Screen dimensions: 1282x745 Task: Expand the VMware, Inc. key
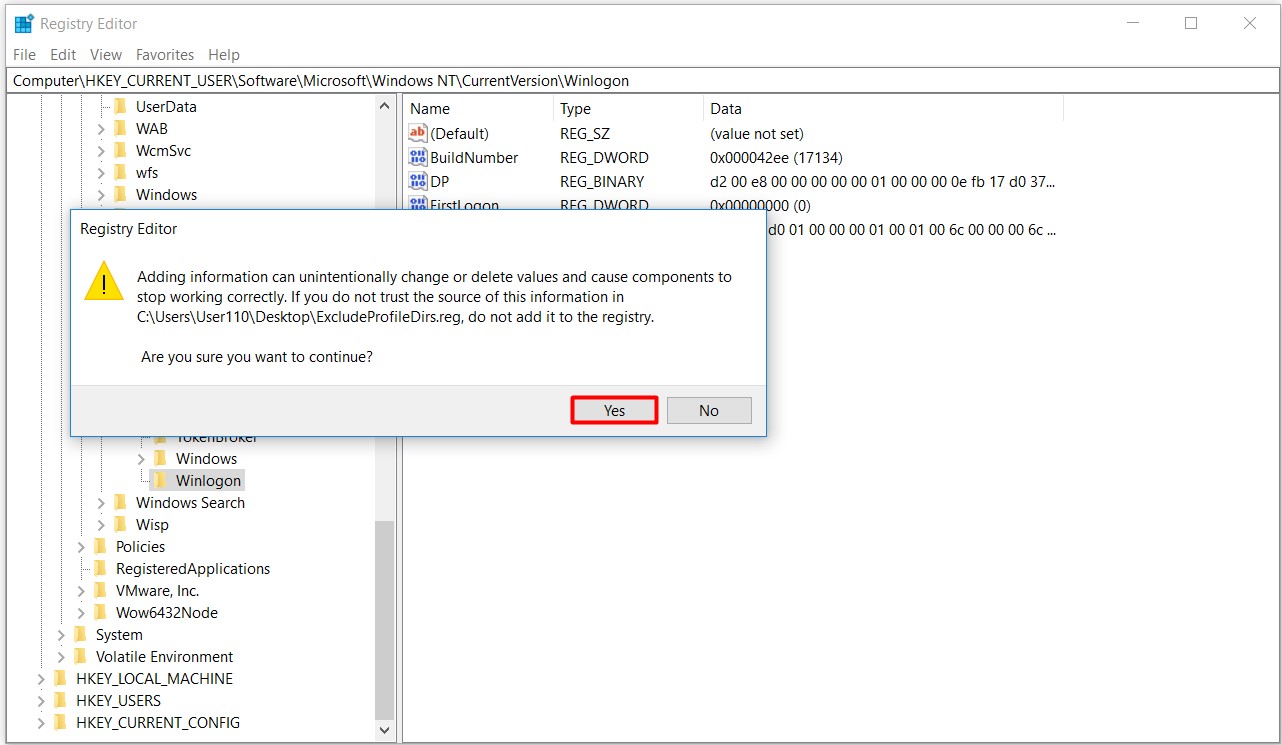[x=81, y=591]
